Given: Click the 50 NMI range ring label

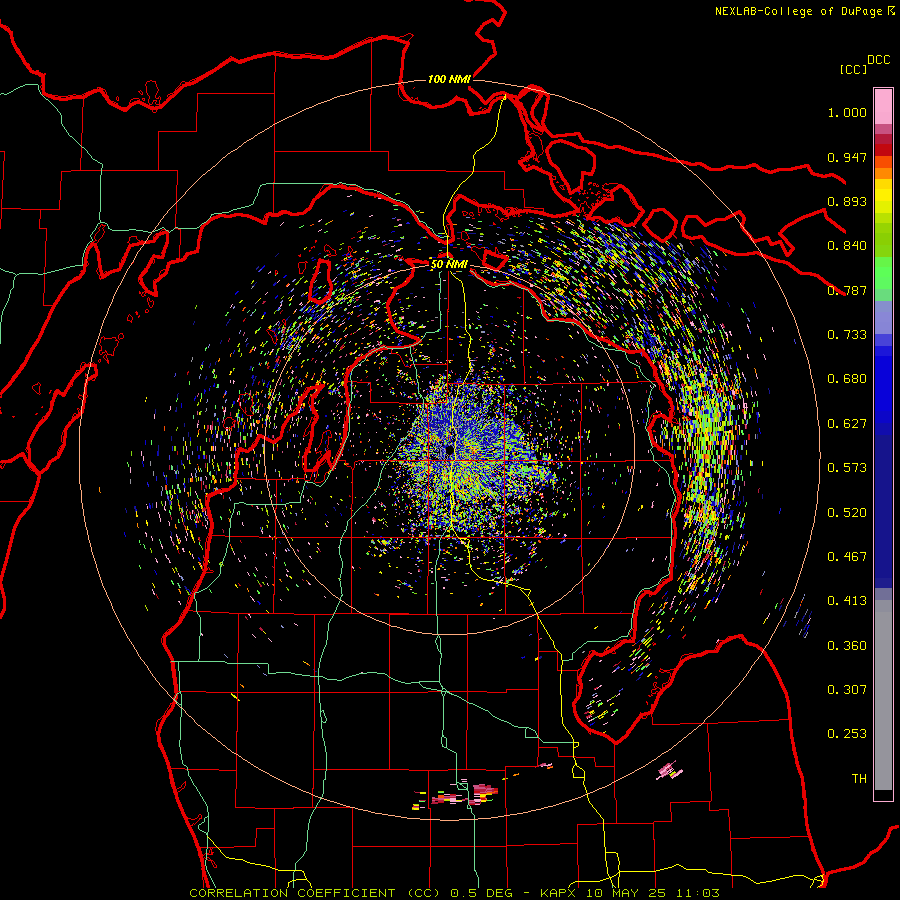Looking at the screenshot, I should (x=449, y=264).
